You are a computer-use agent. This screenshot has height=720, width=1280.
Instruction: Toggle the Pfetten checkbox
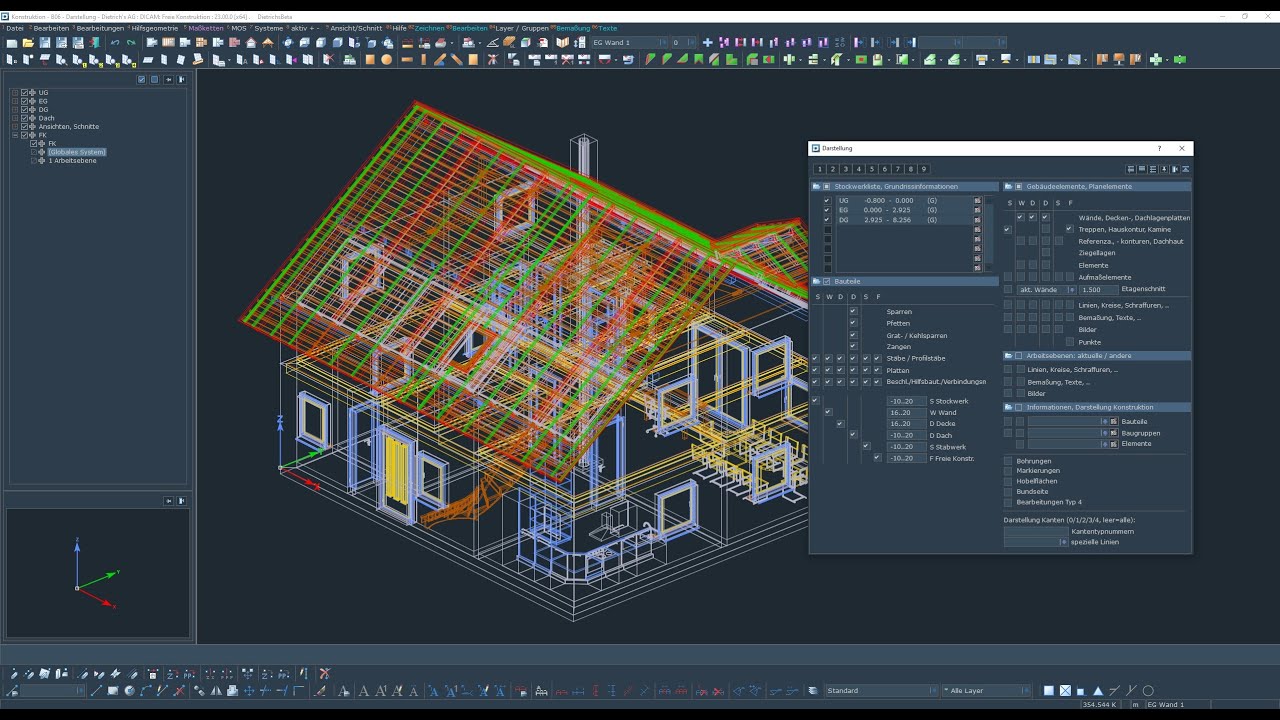(853, 323)
